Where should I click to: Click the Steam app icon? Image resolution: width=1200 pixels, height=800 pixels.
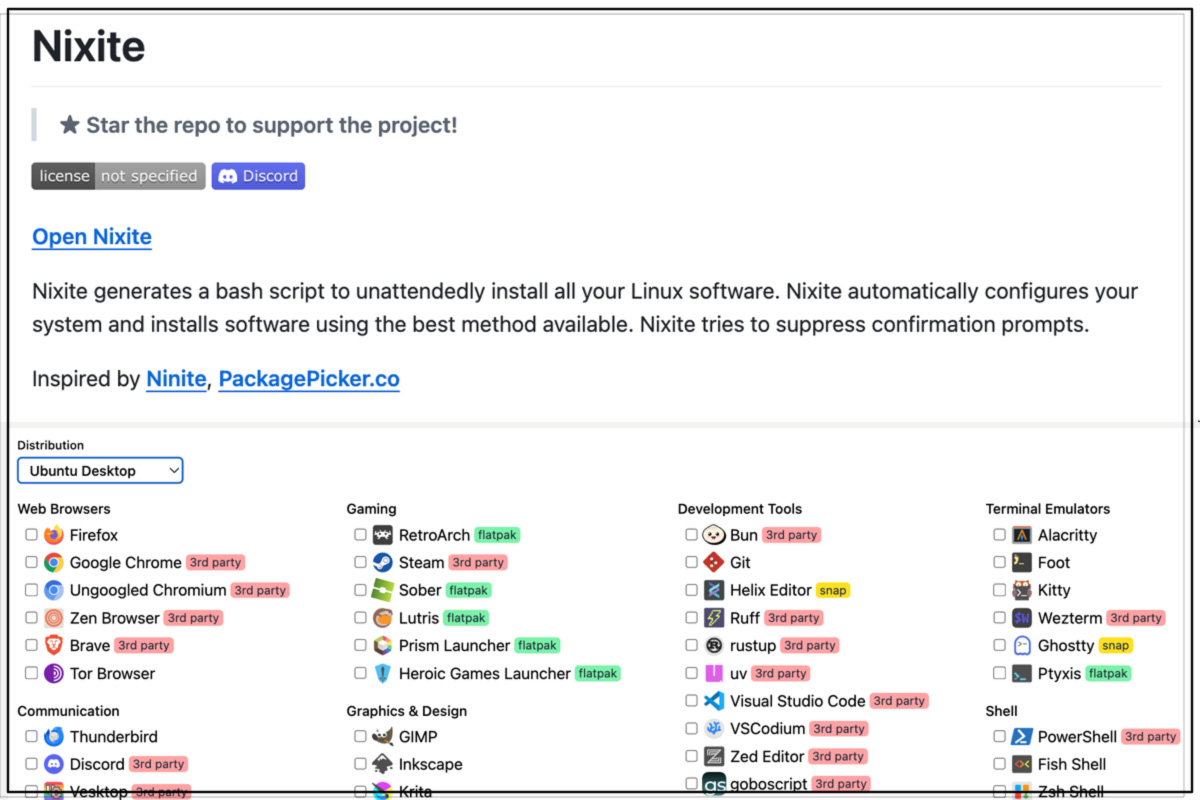[x=383, y=562]
